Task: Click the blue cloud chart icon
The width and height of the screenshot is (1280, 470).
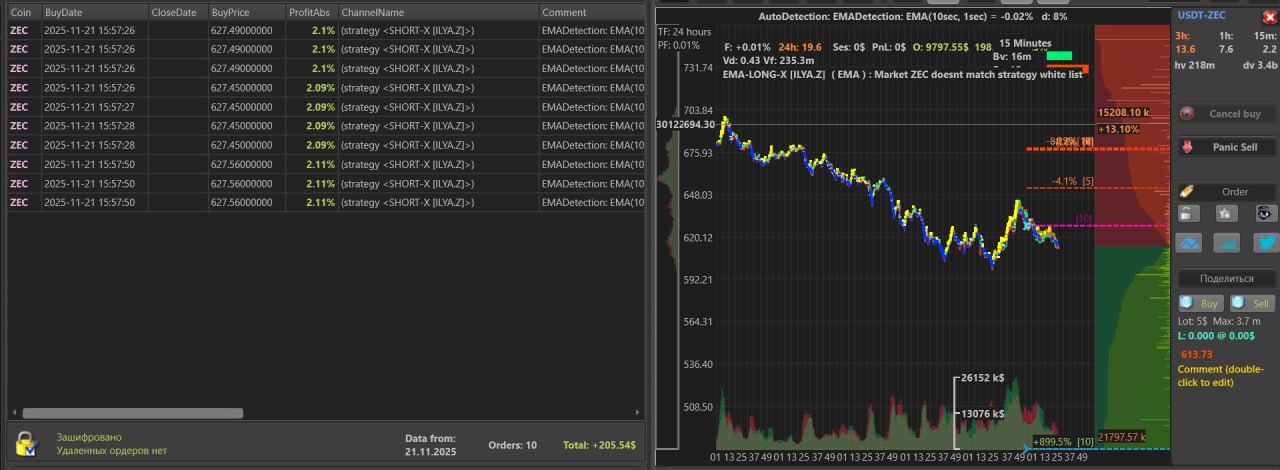Action: (1188, 243)
